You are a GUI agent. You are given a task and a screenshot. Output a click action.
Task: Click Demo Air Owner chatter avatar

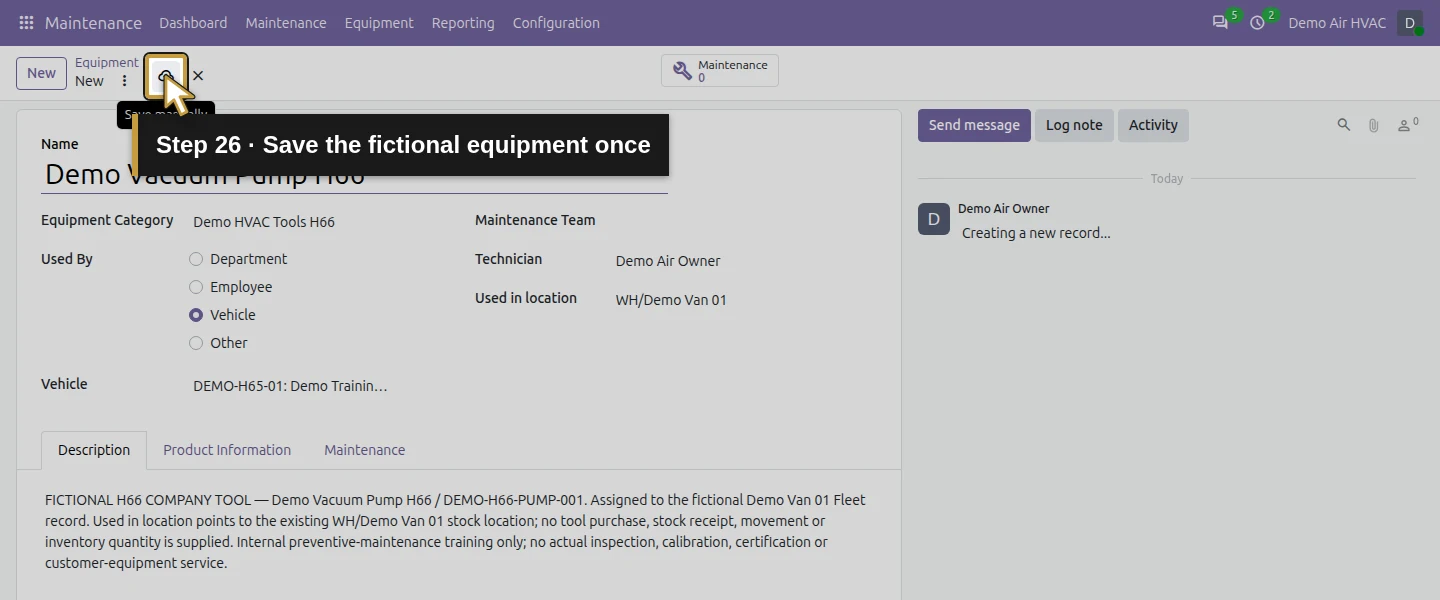point(934,219)
